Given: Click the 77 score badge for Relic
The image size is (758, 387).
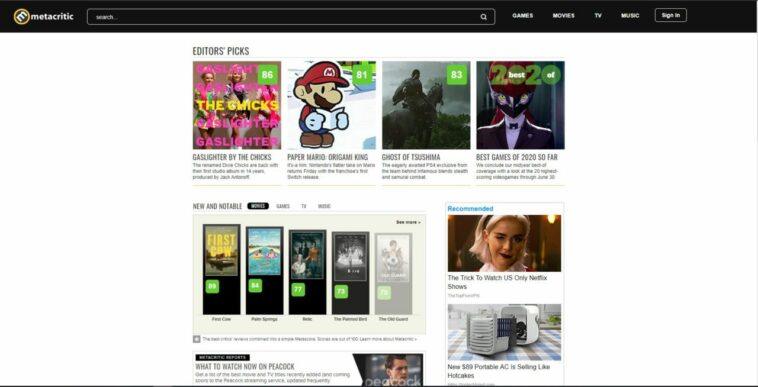Looking at the screenshot, I should [x=298, y=290].
